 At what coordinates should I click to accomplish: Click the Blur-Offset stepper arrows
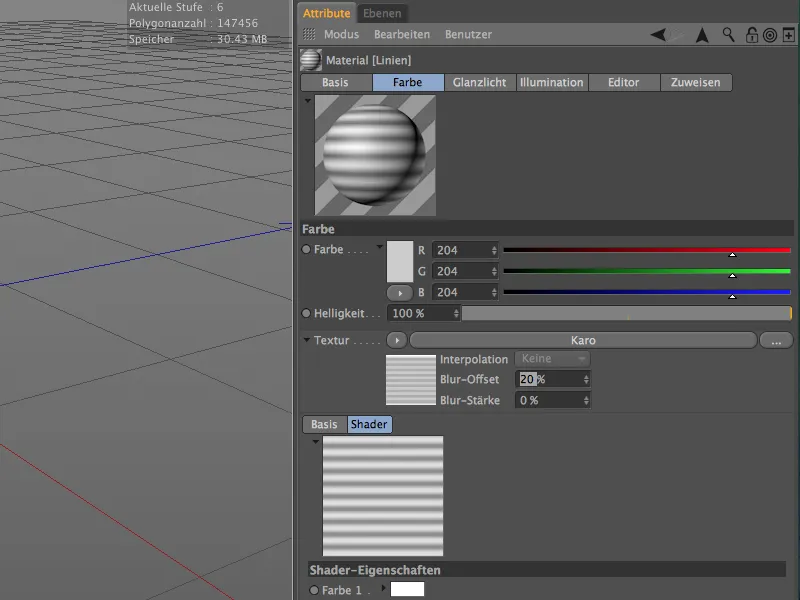point(586,379)
